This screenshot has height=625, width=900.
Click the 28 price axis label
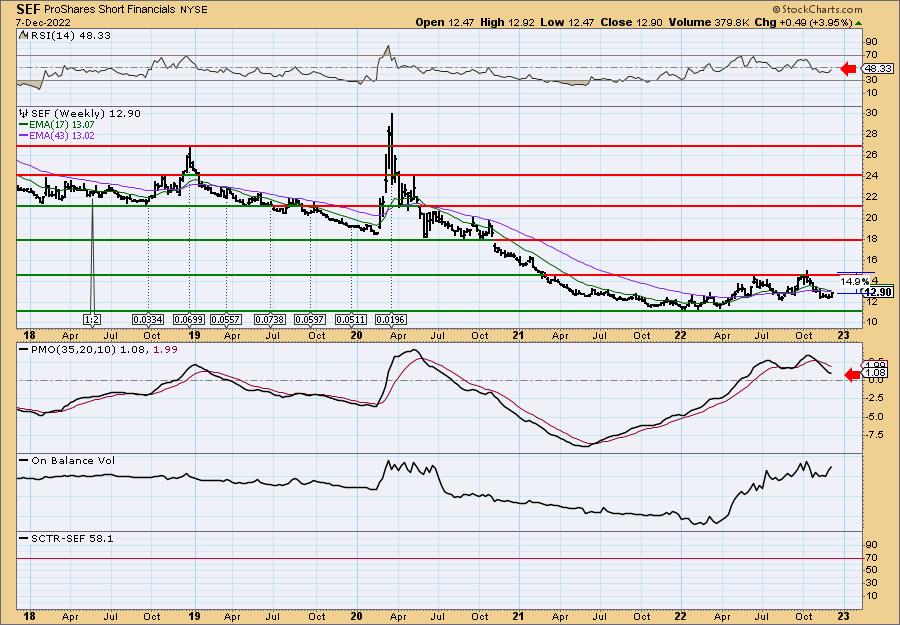tap(871, 134)
